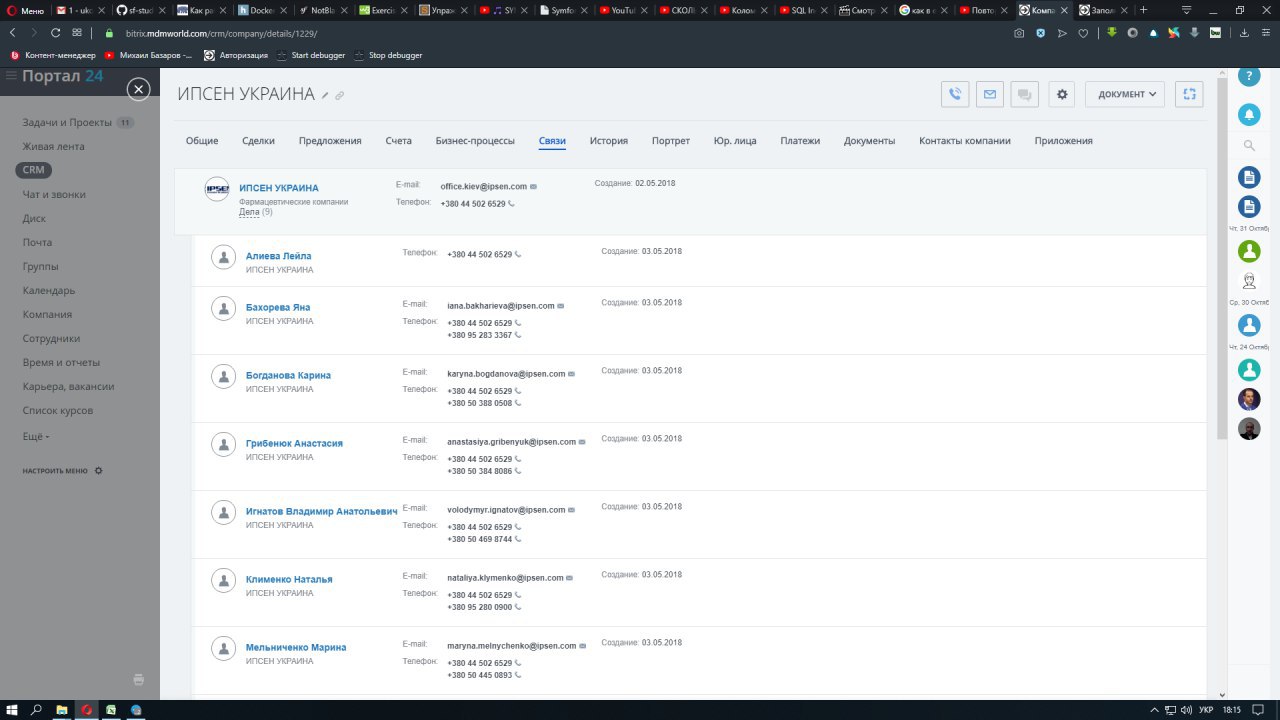Screen dimensions: 1280x720
Task: Open the Документы tab
Action: (x=870, y=141)
